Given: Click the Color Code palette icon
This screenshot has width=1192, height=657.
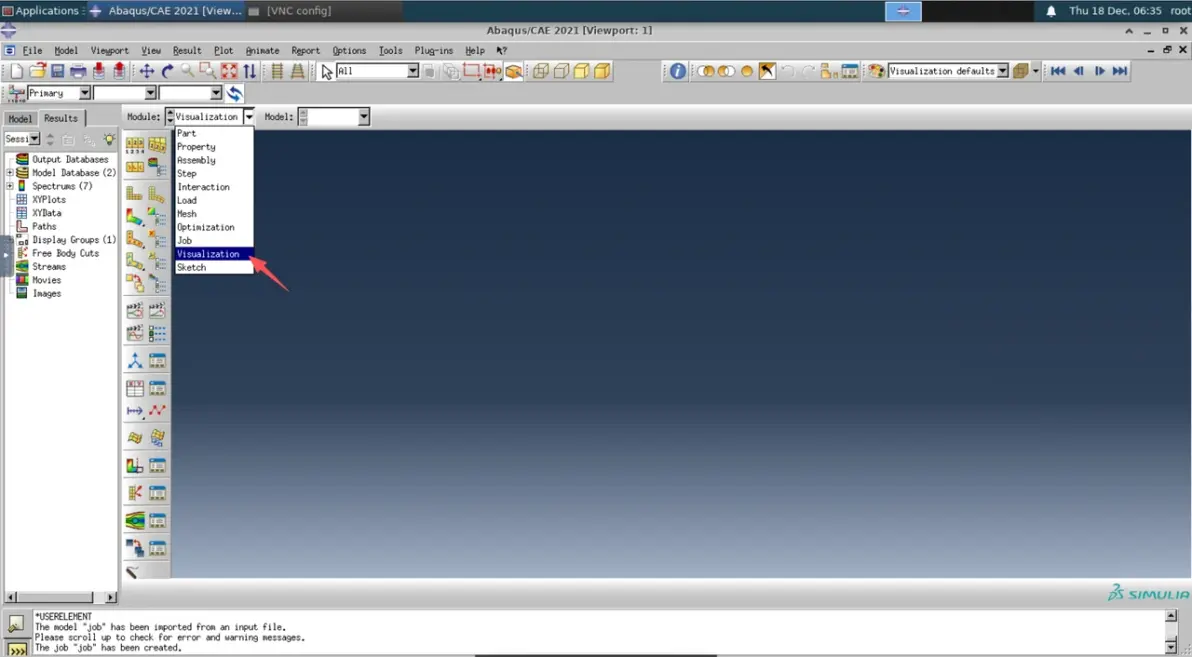Looking at the screenshot, I should [x=877, y=71].
